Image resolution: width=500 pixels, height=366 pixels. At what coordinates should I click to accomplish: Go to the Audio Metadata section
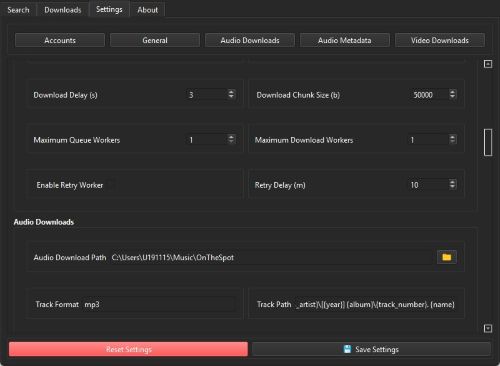345,40
